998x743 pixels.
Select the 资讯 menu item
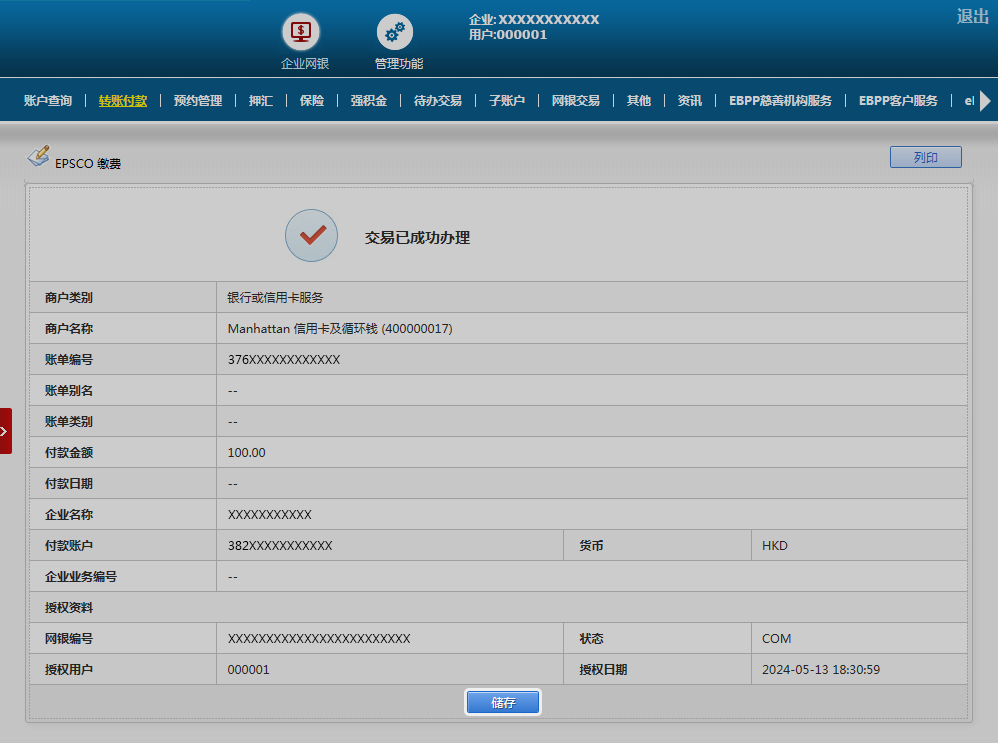690,101
